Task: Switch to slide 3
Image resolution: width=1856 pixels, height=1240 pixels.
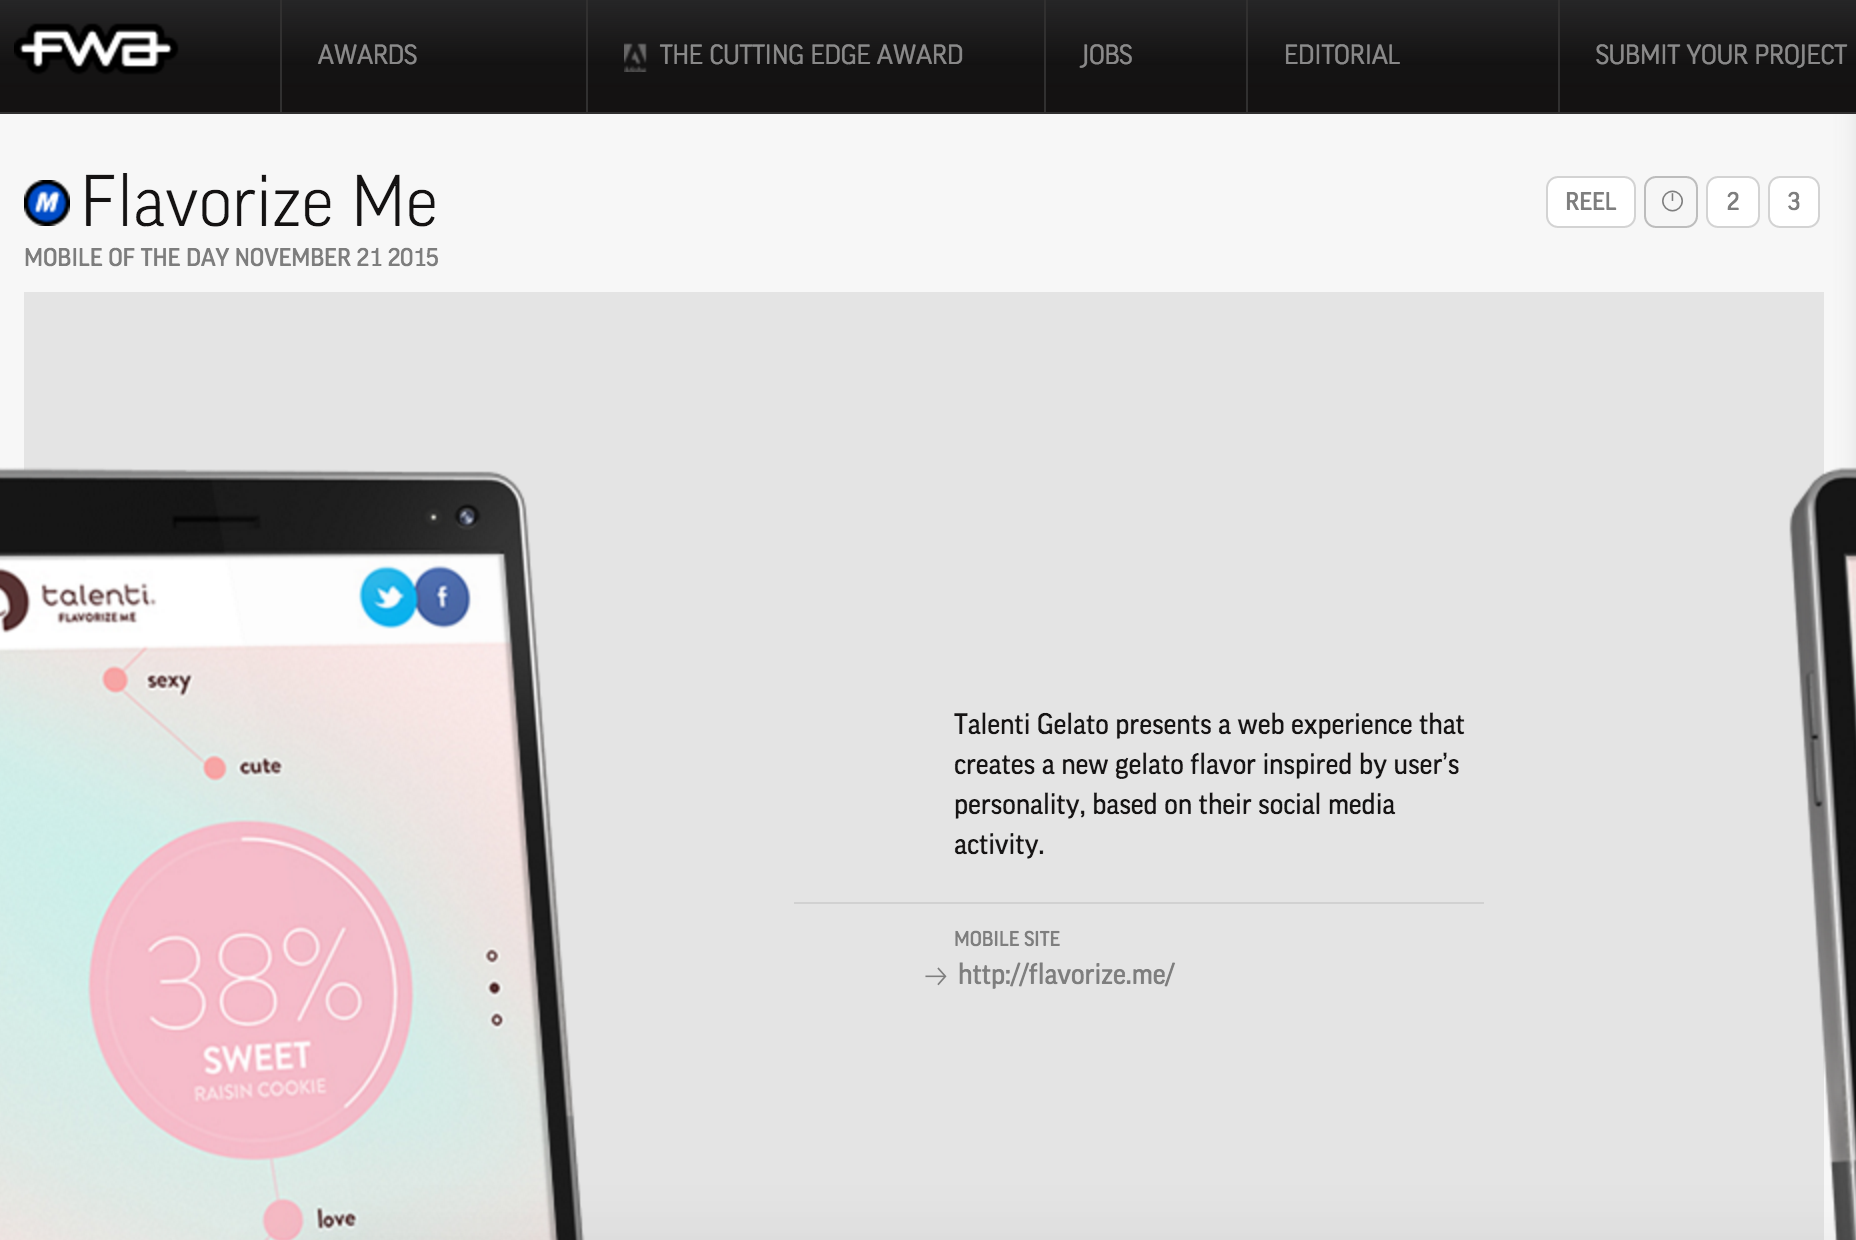Action: point(1793,202)
